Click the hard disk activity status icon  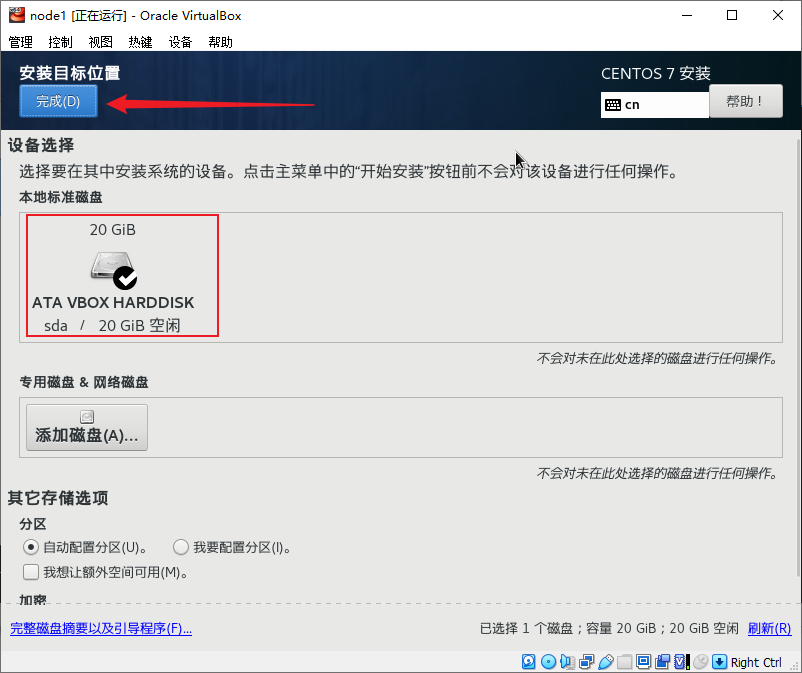pyautogui.click(x=528, y=662)
